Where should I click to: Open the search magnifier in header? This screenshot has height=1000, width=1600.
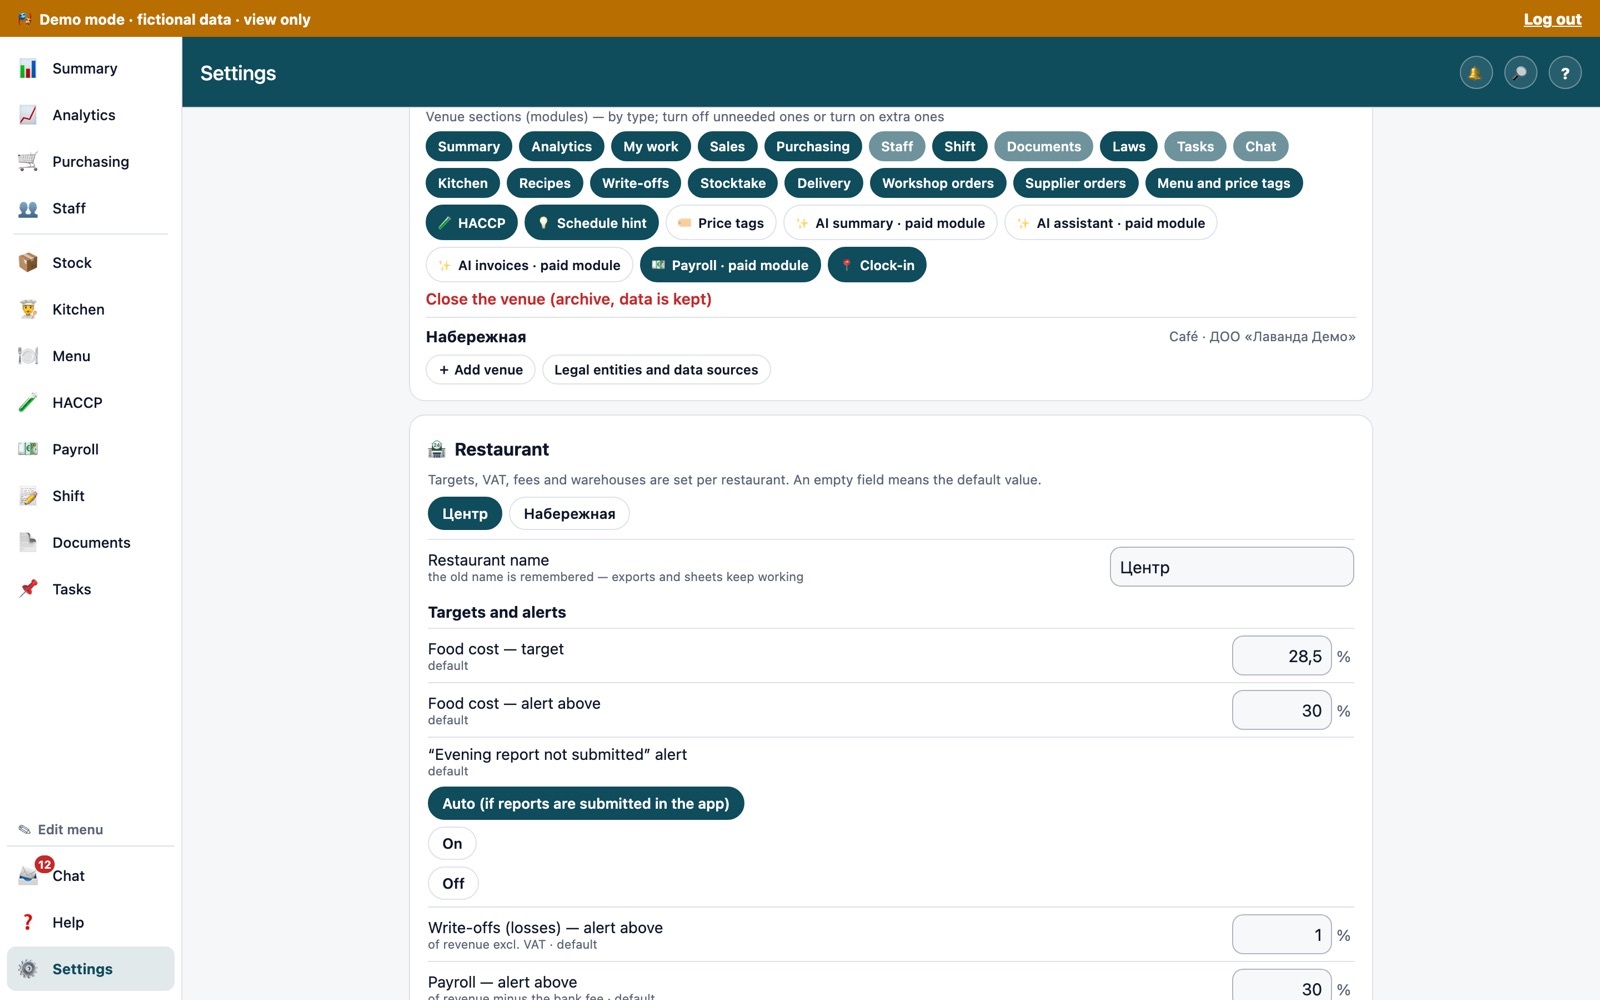point(1520,73)
